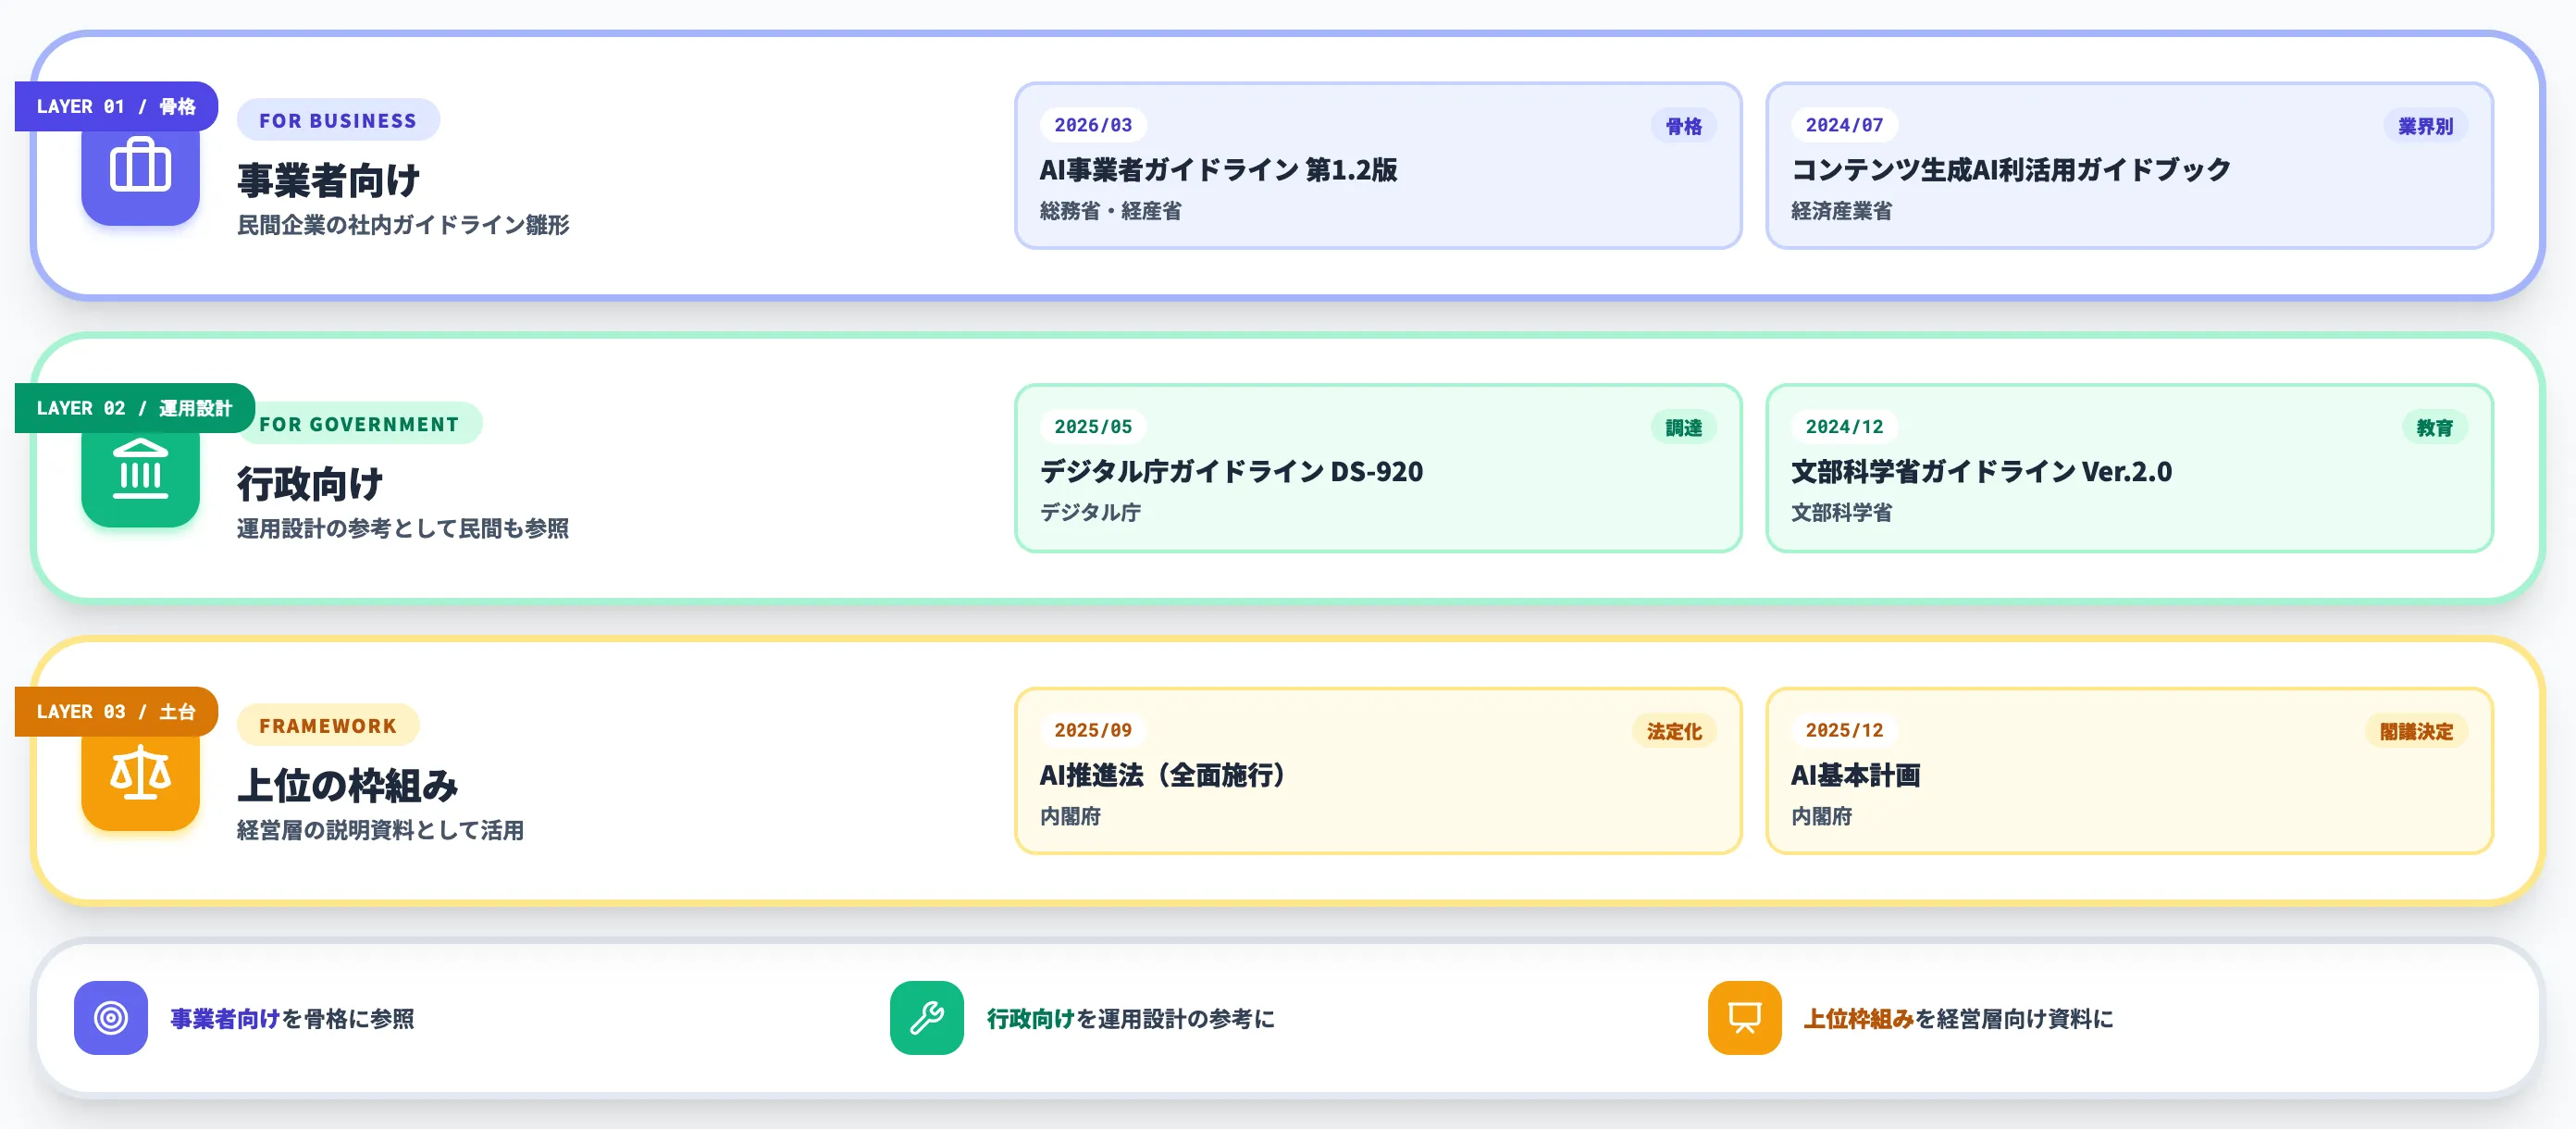
Task: Click the 上位の枠組み heading
Action: pyautogui.click(x=347, y=786)
